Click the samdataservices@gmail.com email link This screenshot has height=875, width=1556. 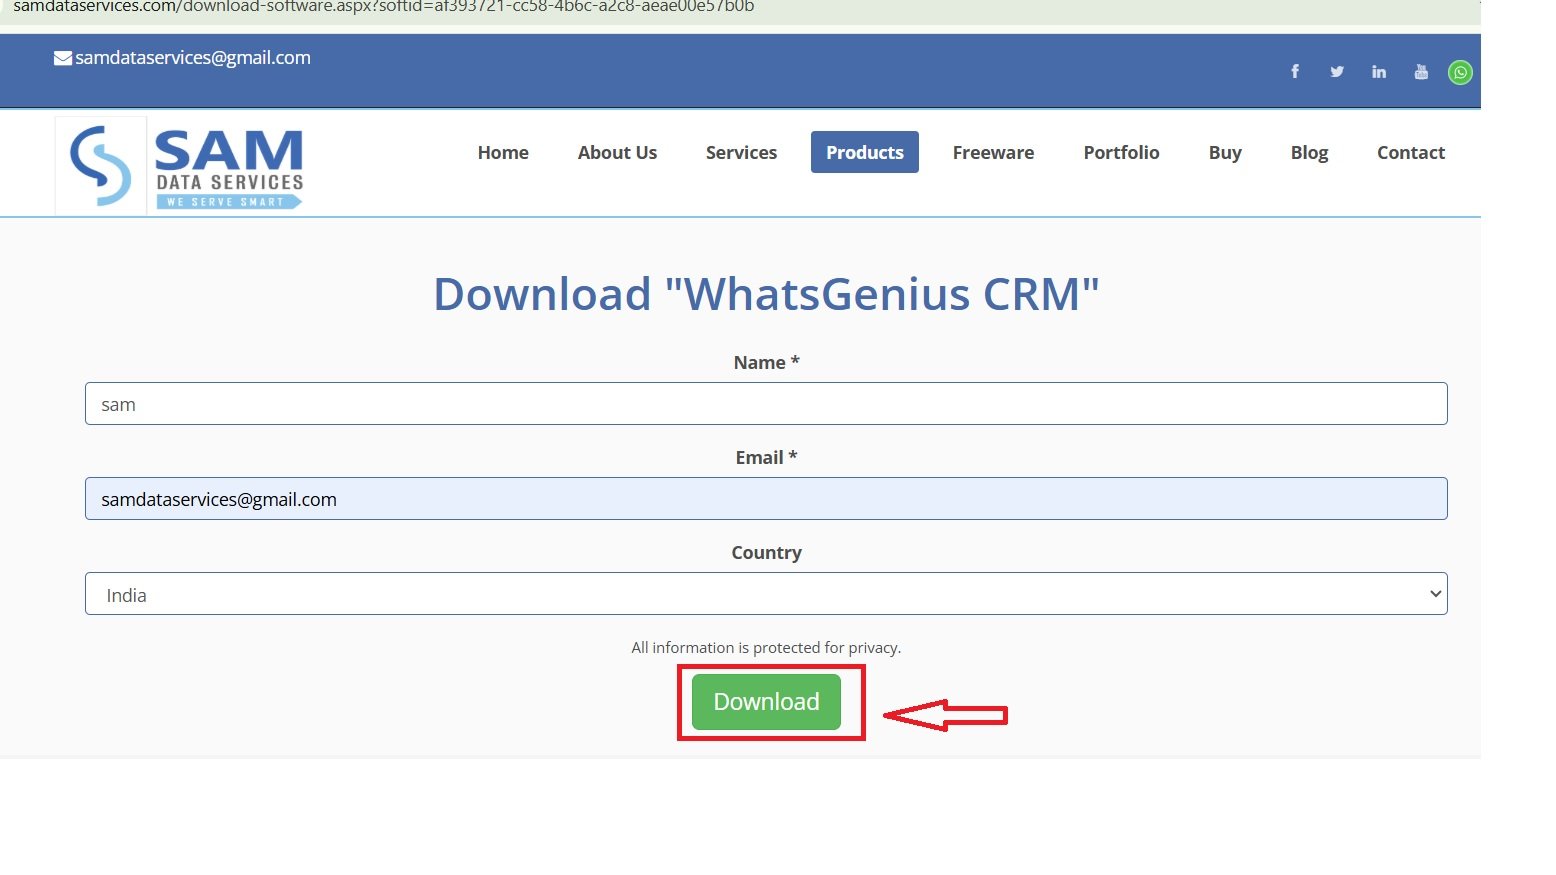click(x=192, y=57)
